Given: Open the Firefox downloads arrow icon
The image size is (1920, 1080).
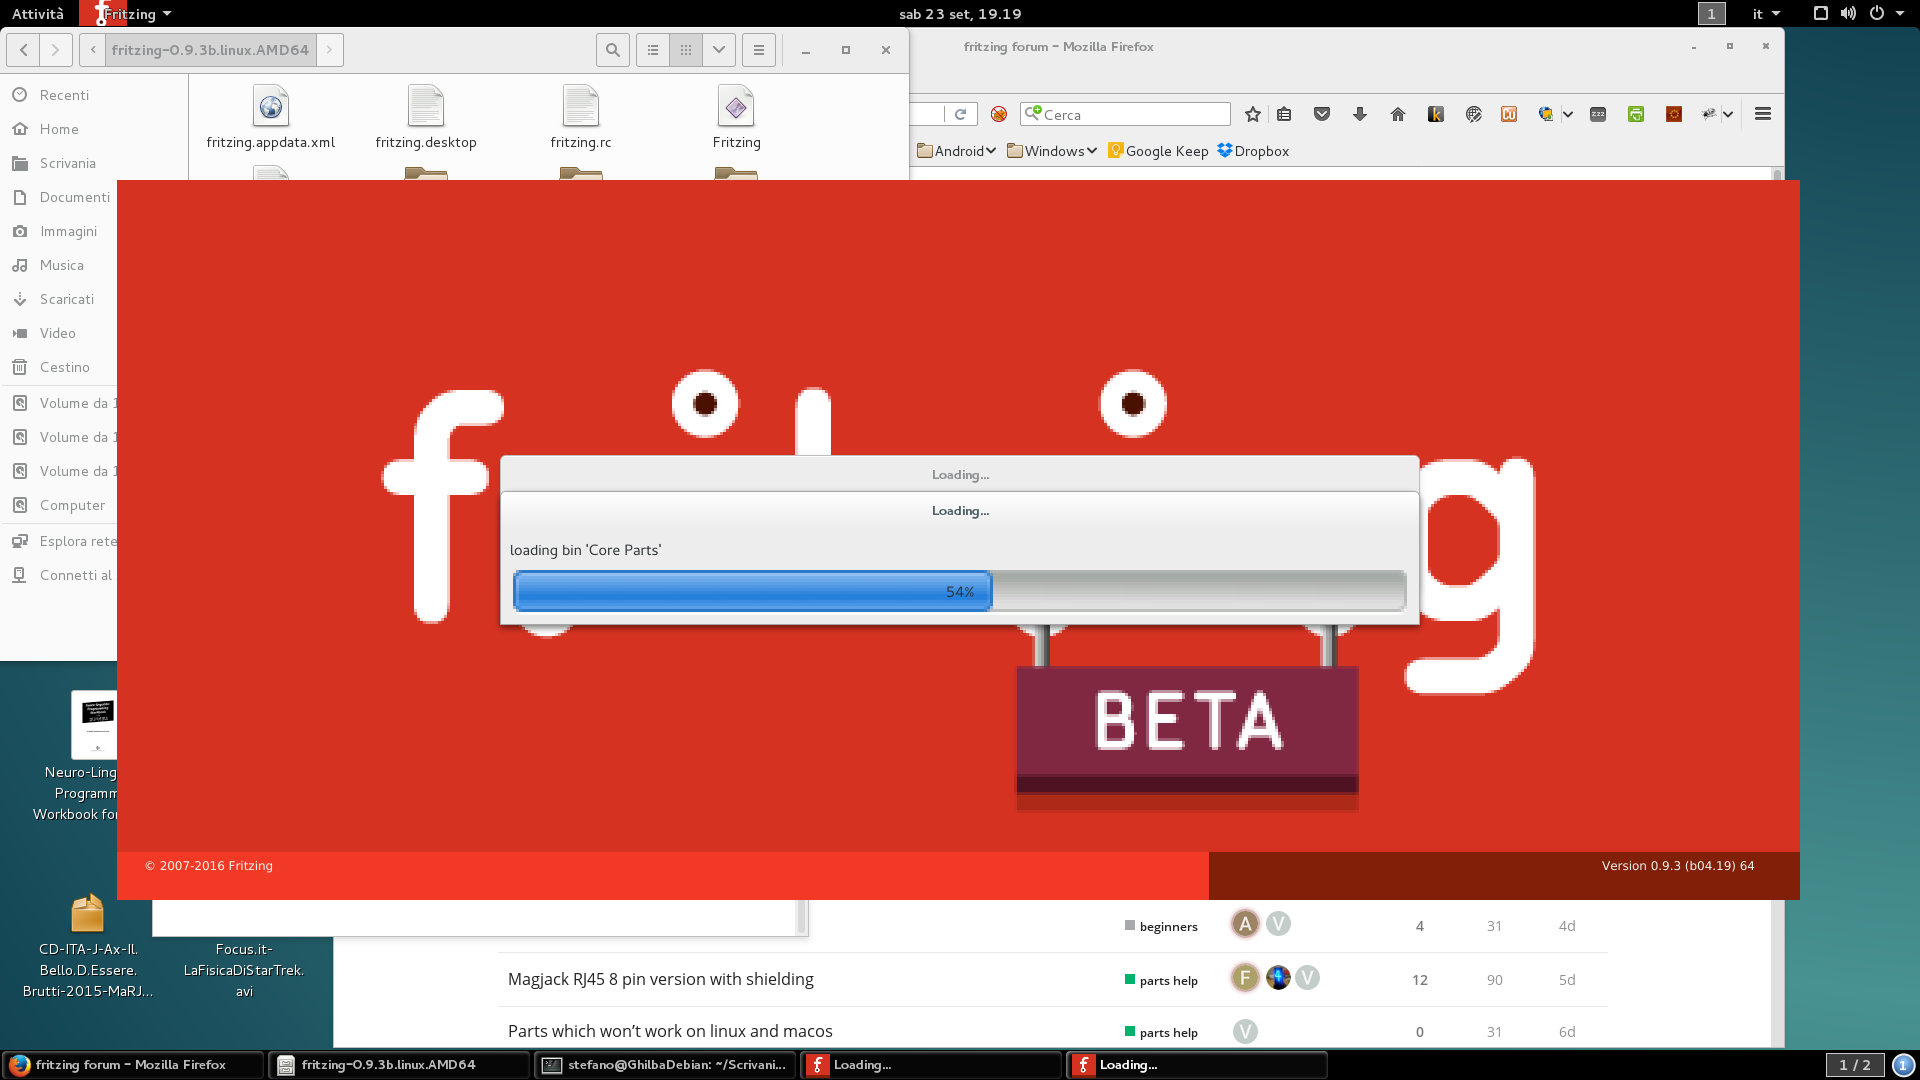Looking at the screenshot, I should (1360, 114).
